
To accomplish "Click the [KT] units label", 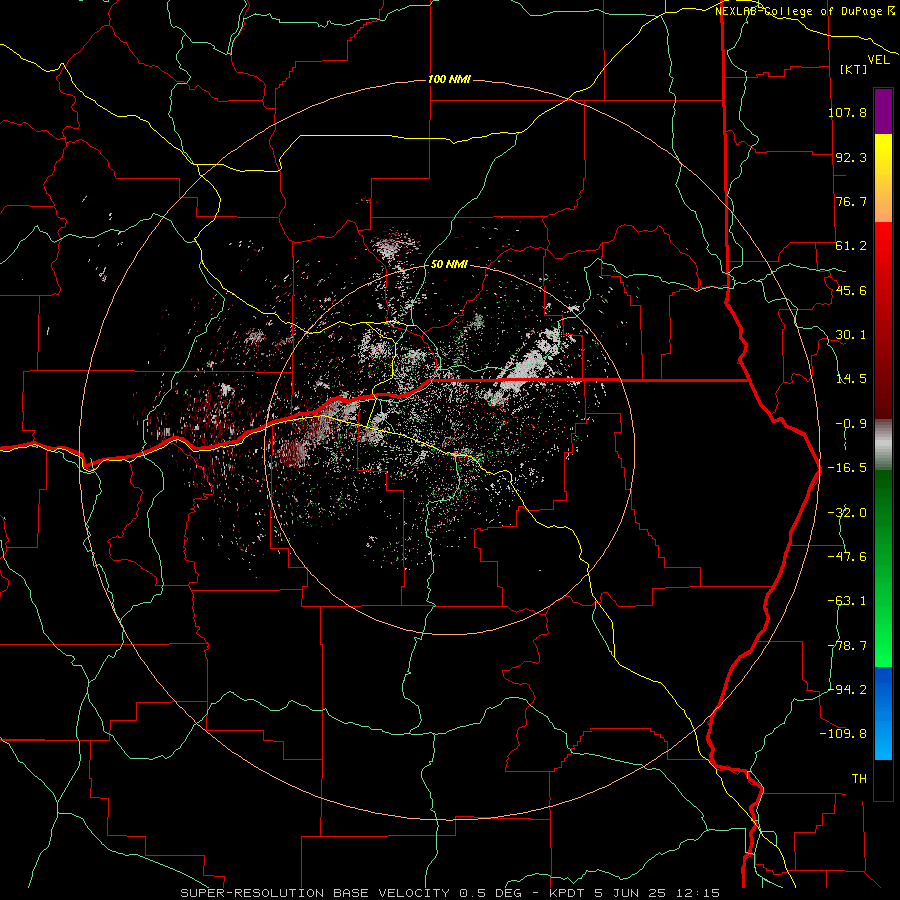I will point(854,69).
